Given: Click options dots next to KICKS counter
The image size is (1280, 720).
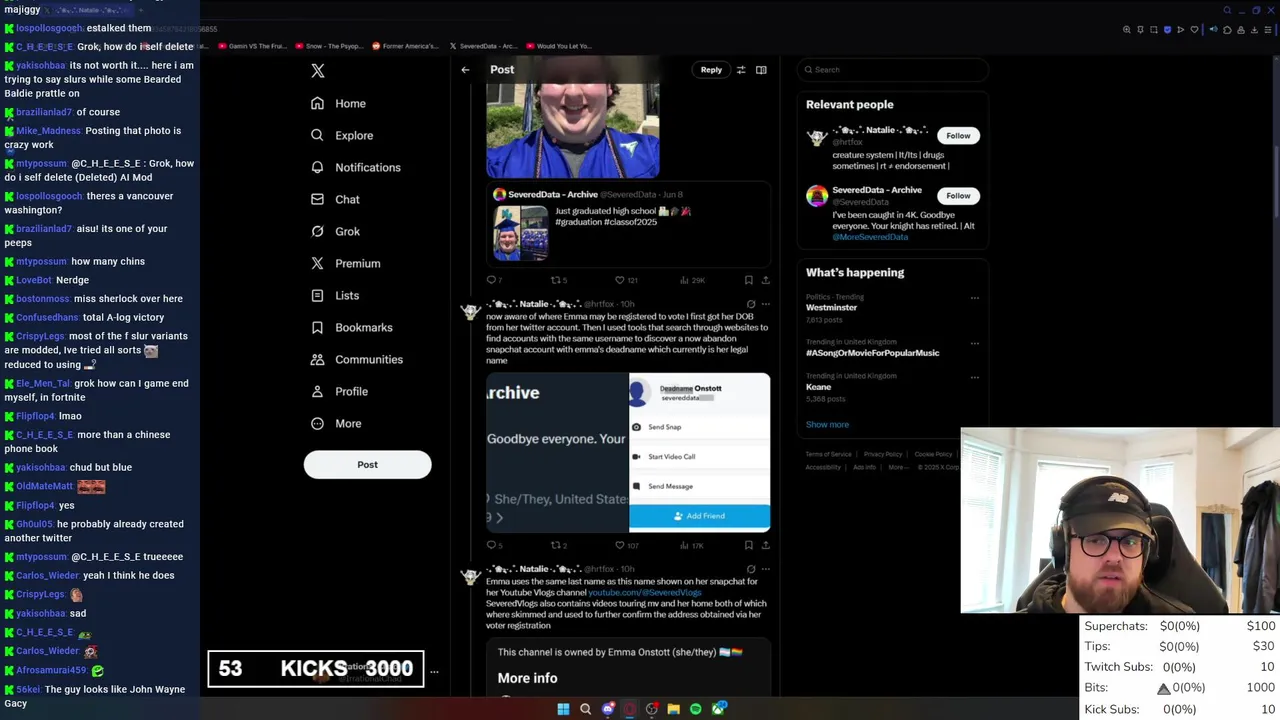Looking at the screenshot, I should pyautogui.click(x=434, y=671).
